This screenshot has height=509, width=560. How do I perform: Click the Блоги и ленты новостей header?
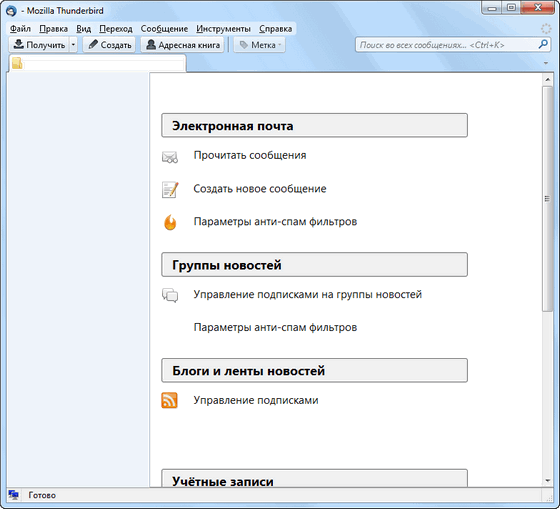pos(314,370)
